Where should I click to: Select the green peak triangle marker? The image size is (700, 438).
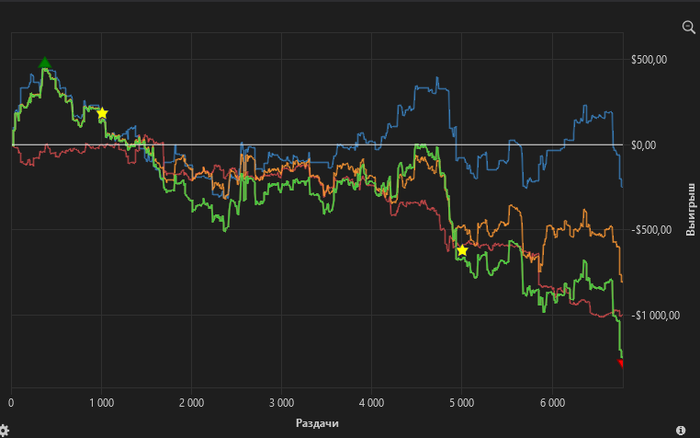coord(45,62)
